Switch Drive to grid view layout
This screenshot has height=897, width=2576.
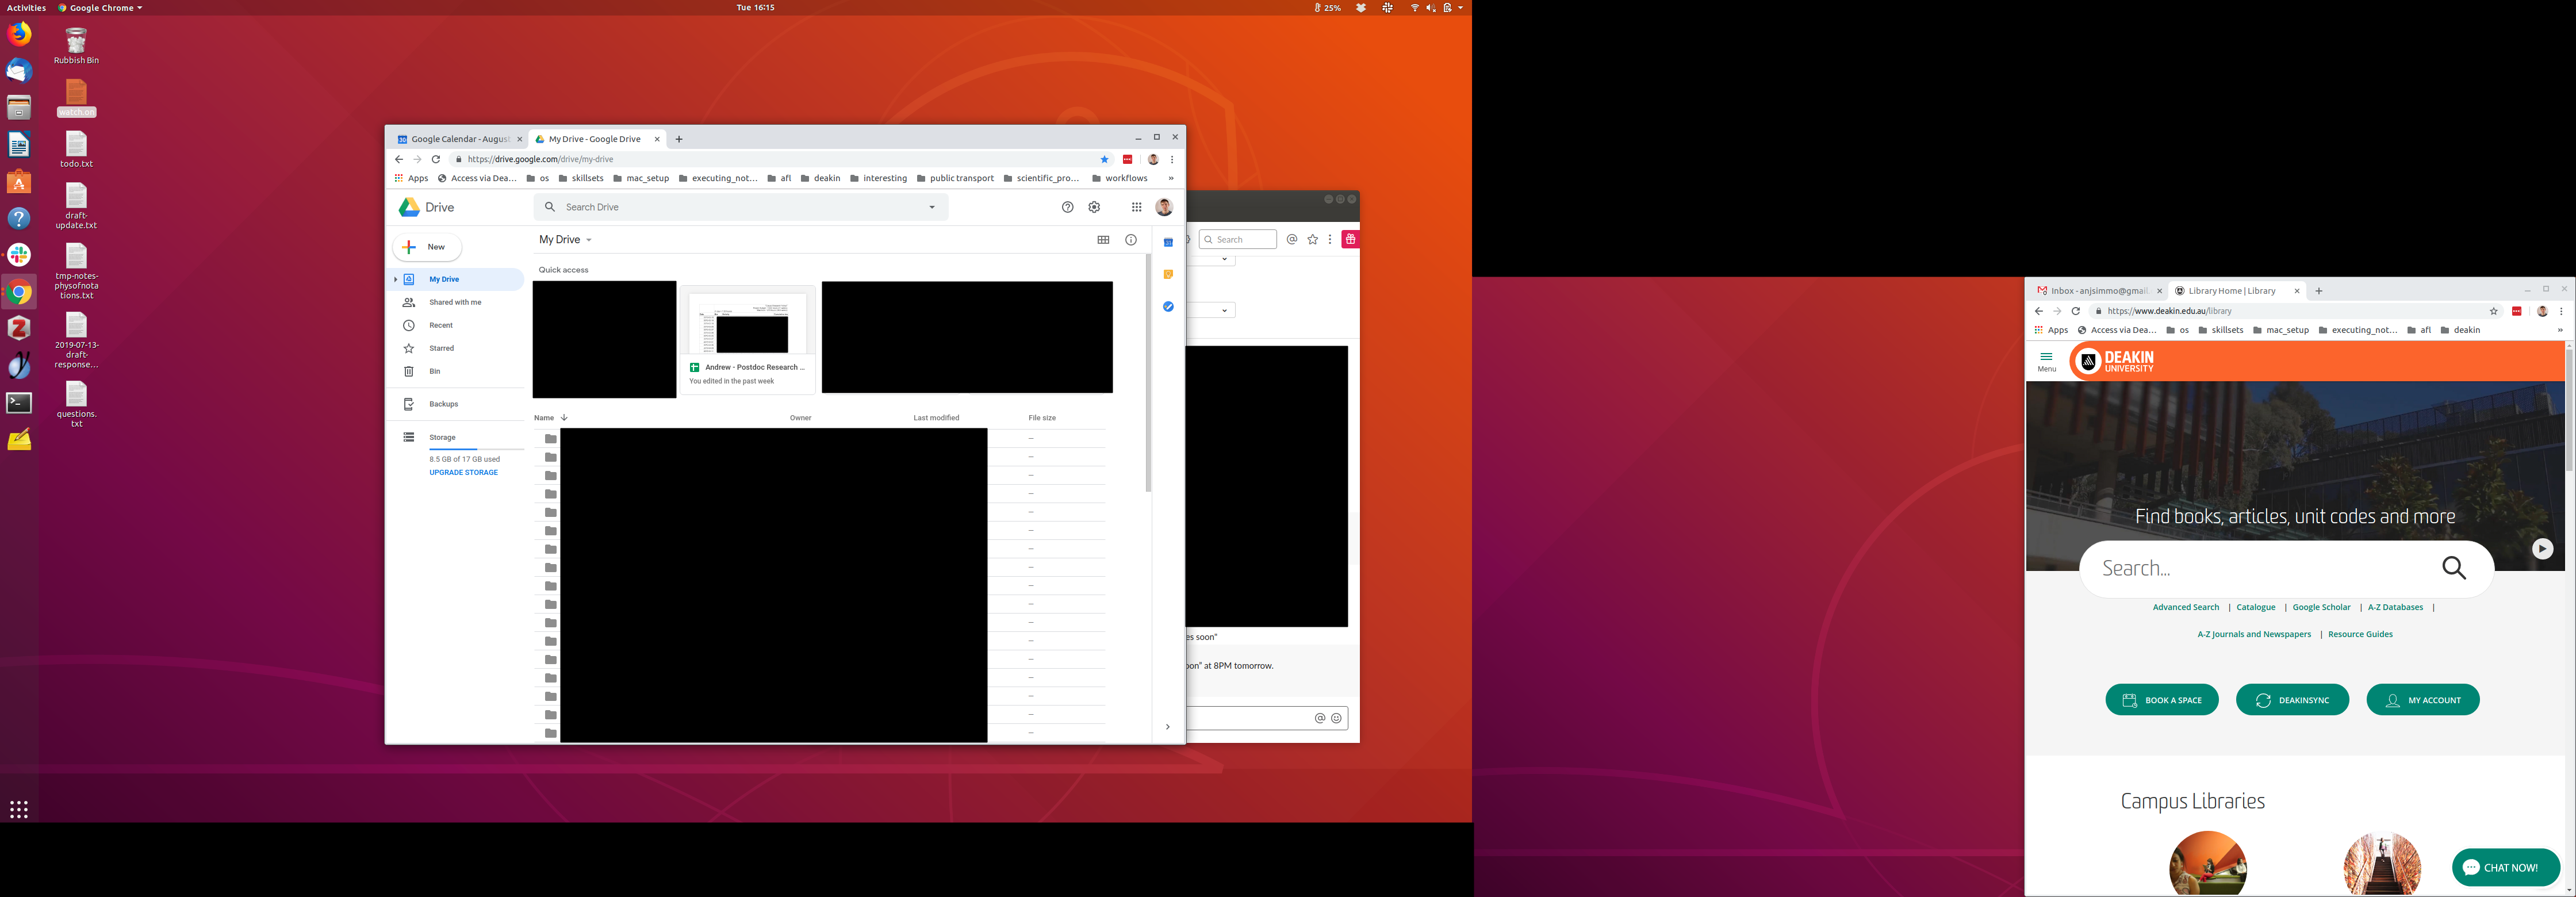point(1103,240)
